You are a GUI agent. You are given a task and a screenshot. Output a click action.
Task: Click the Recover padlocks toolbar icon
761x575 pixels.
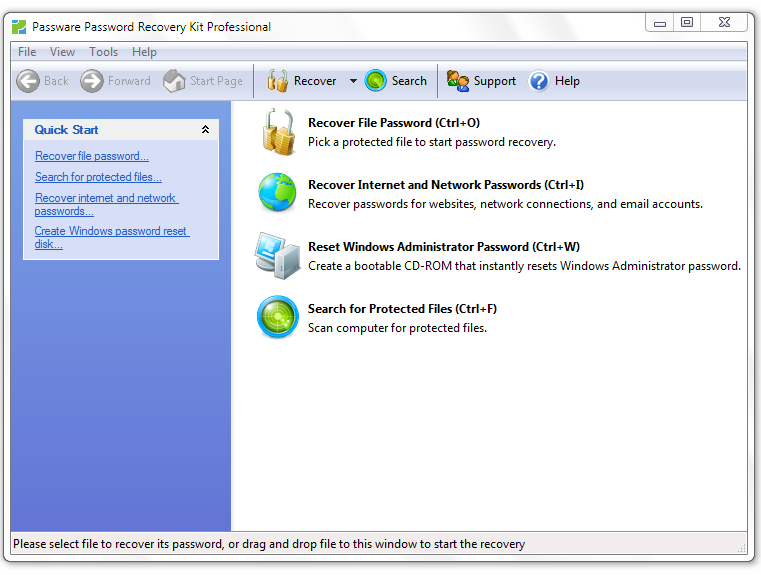pos(278,81)
